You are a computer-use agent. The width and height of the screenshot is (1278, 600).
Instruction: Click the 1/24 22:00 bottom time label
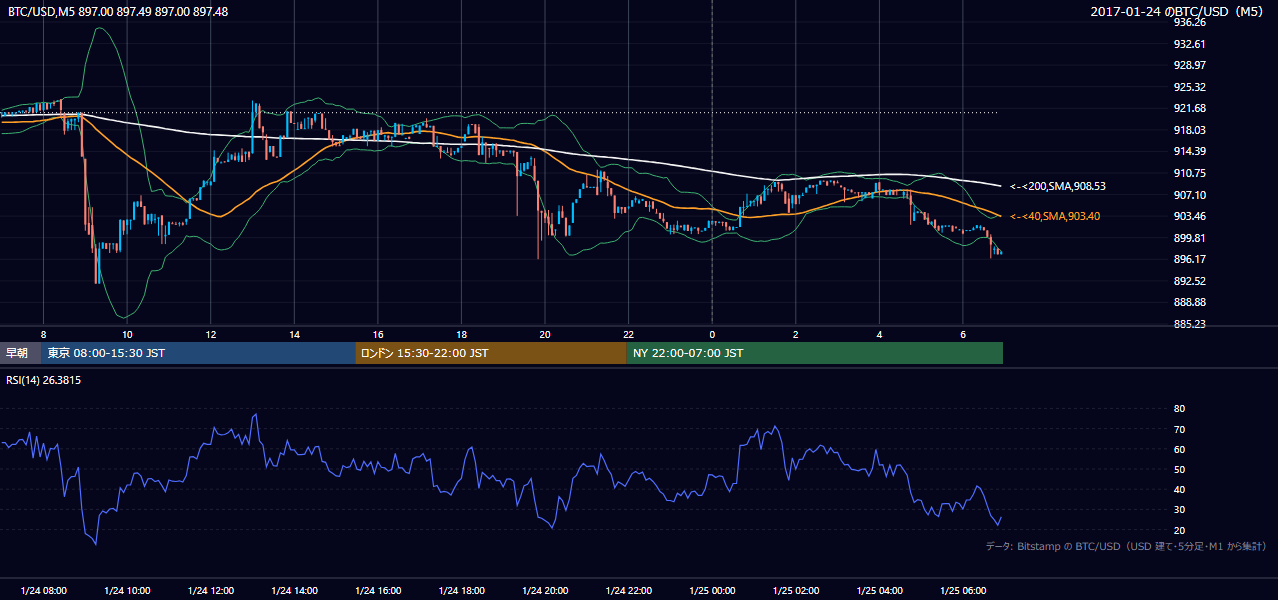click(x=628, y=590)
